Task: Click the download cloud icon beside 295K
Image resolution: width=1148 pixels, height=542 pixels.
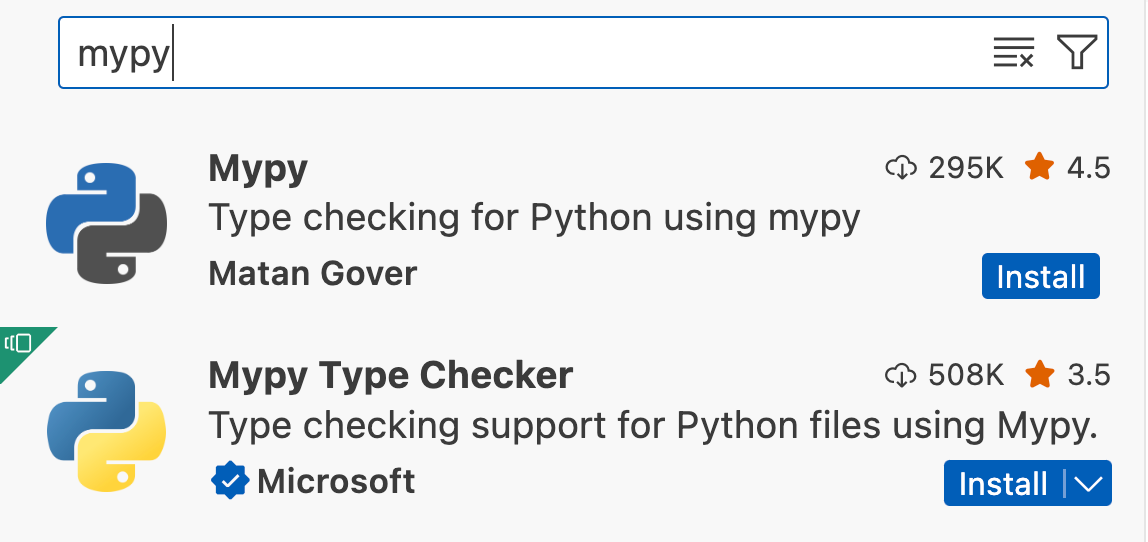Action: coord(901,168)
